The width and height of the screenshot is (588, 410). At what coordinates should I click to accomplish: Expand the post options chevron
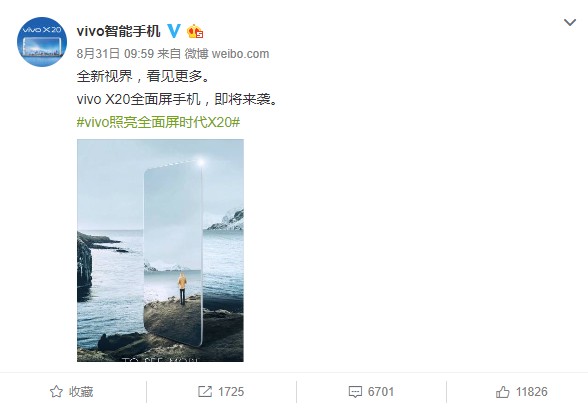570,22
